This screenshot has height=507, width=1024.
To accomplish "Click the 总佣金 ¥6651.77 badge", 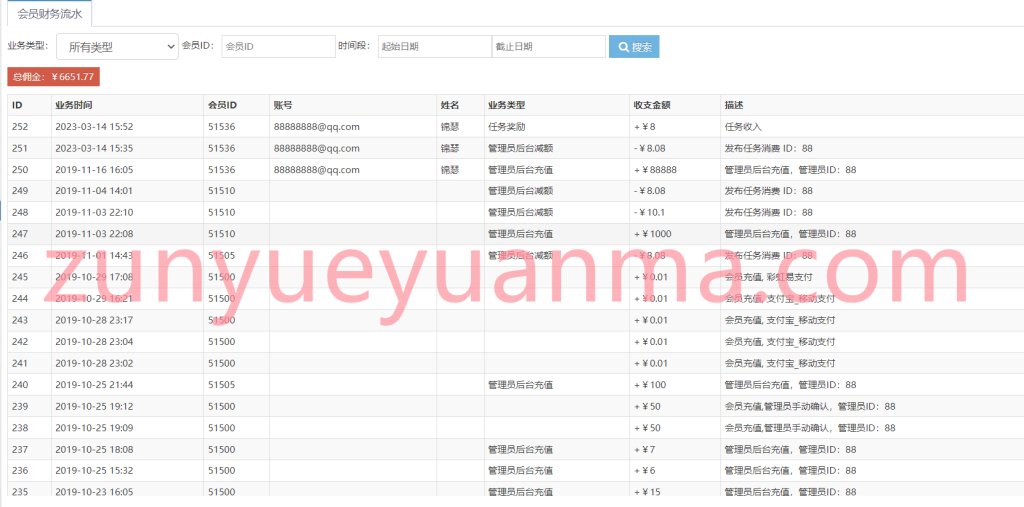I will pos(54,76).
